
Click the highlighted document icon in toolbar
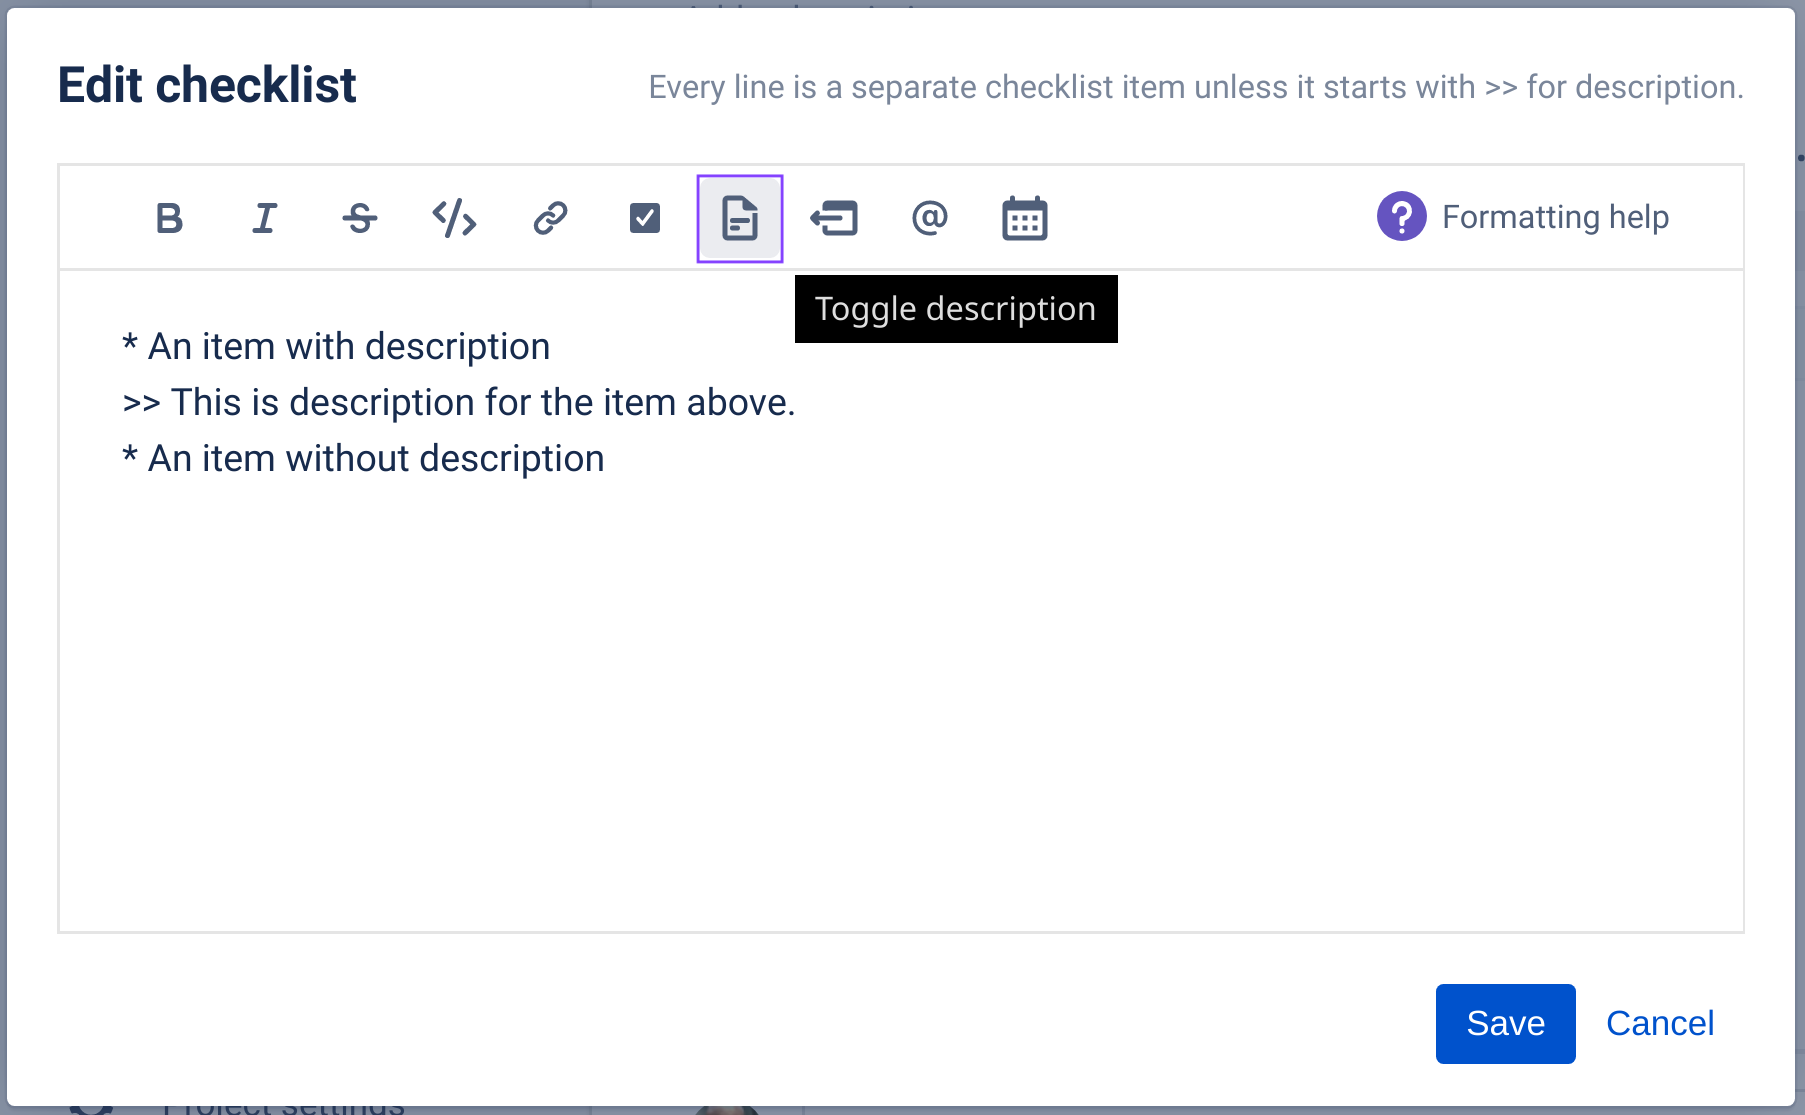coord(739,218)
